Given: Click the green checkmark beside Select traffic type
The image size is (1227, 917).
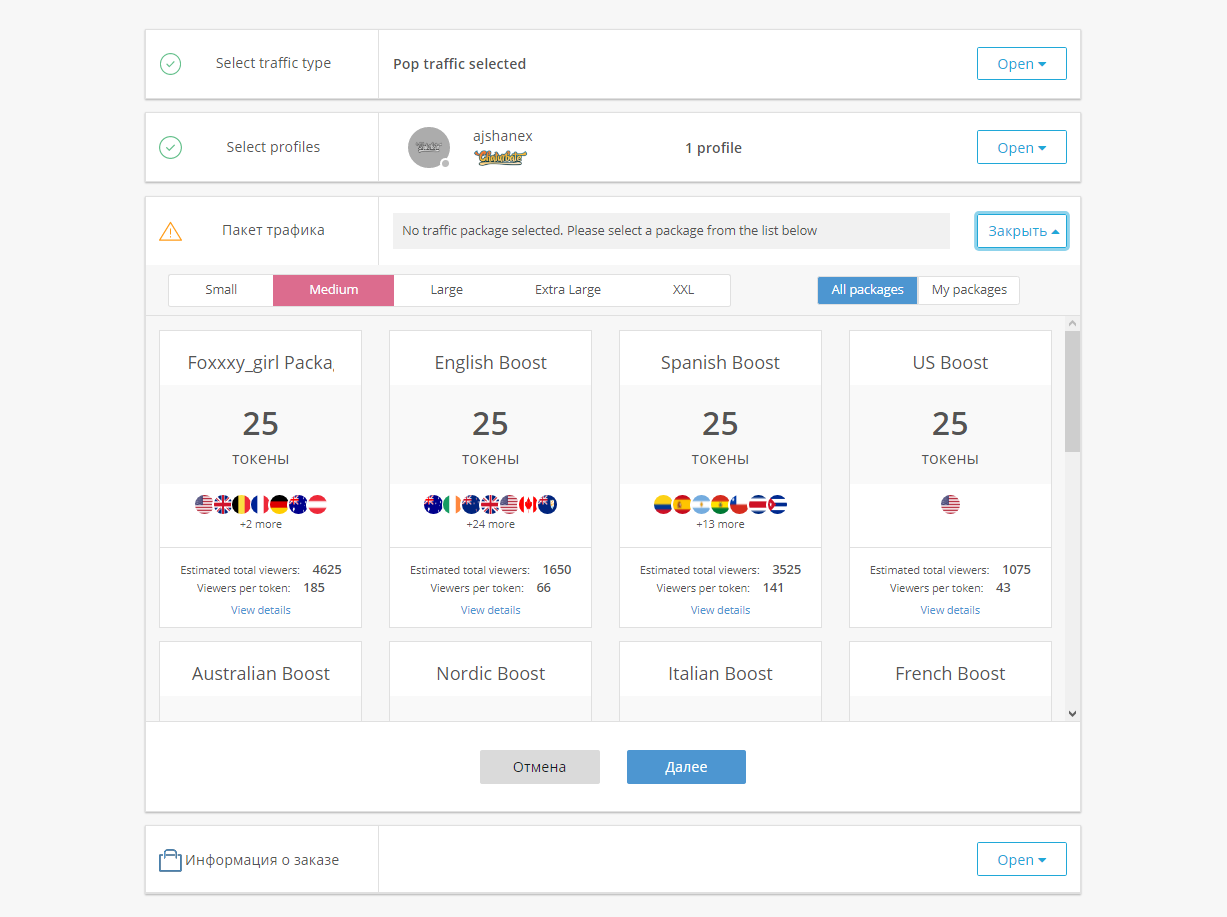Looking at the screenshot, I should point(171,64).
